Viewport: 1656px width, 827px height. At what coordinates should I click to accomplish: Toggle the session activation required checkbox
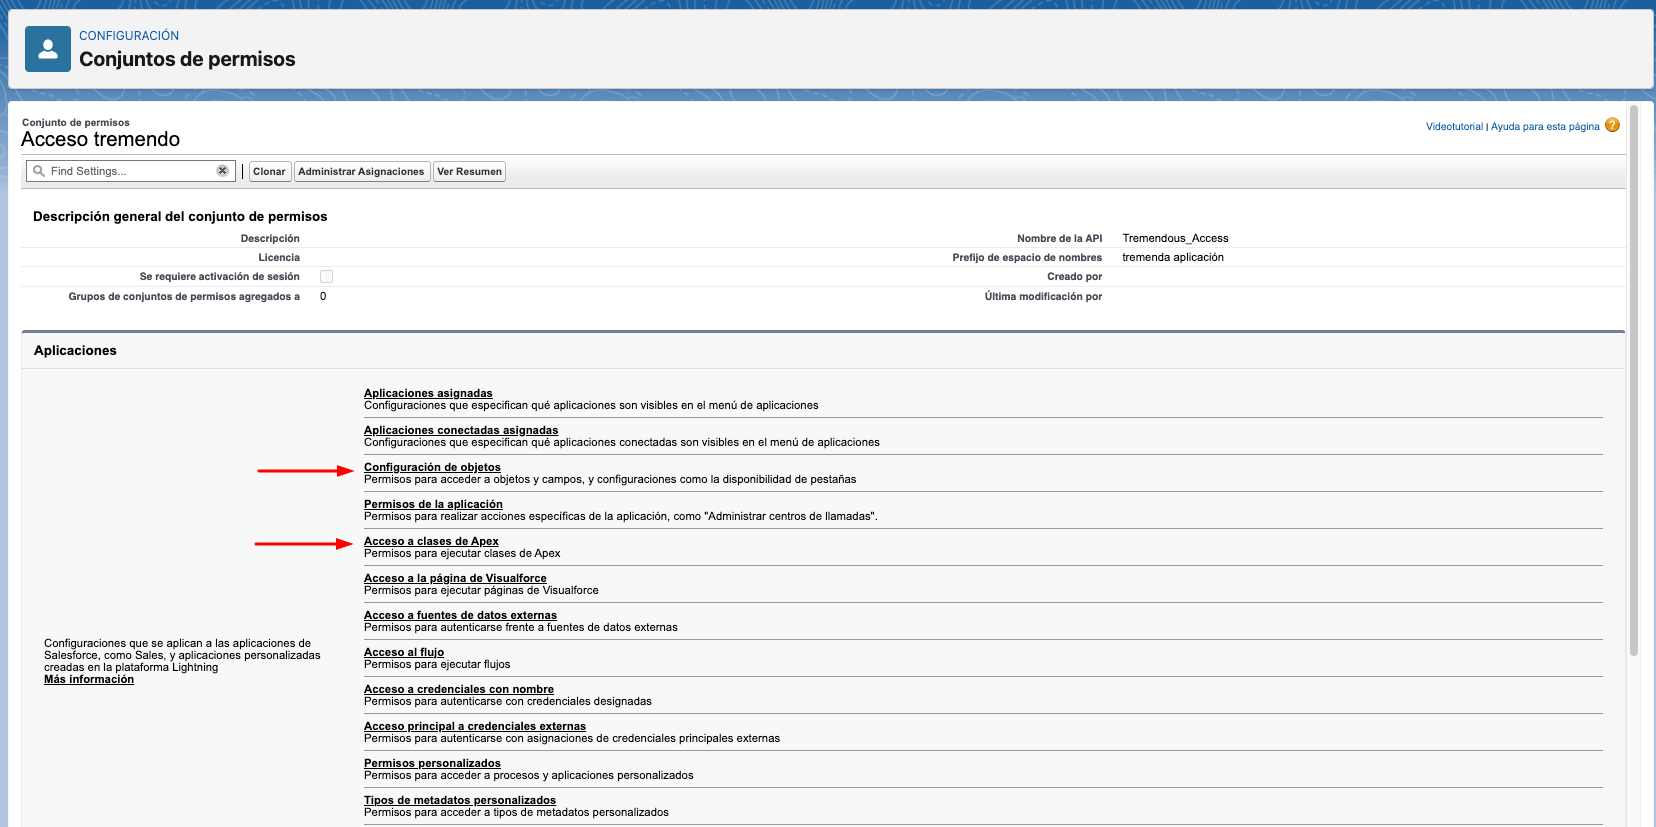[326, 277]
